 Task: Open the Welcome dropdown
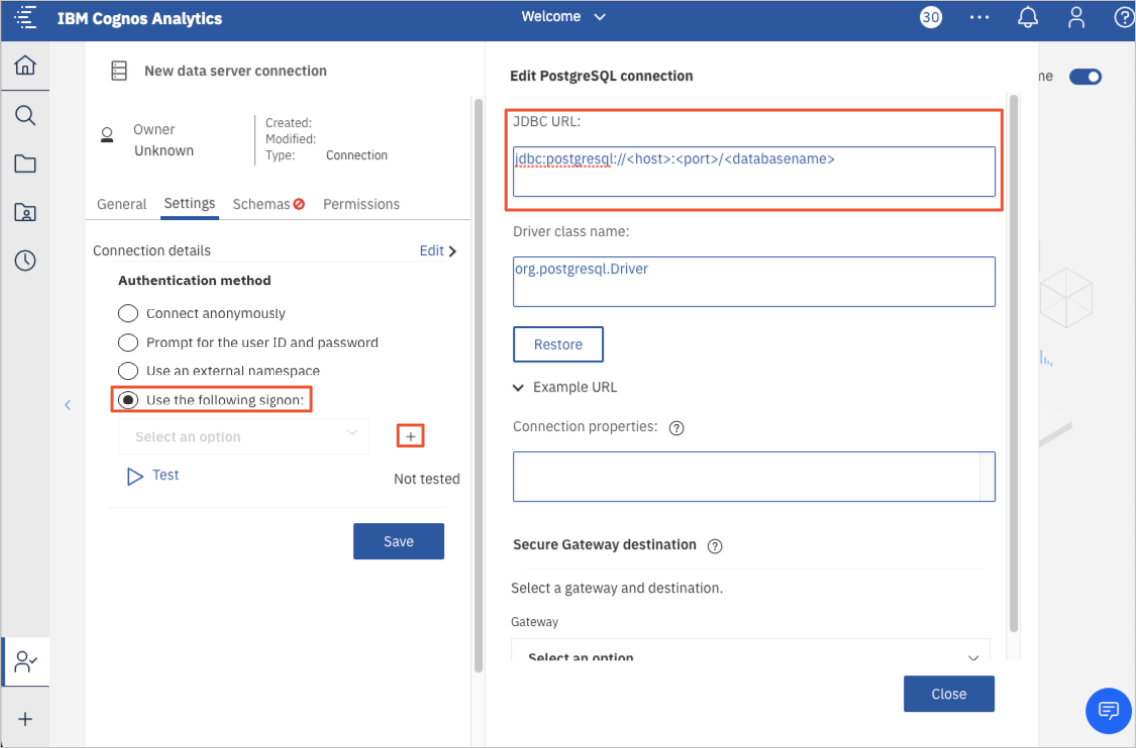click(563, 17)
